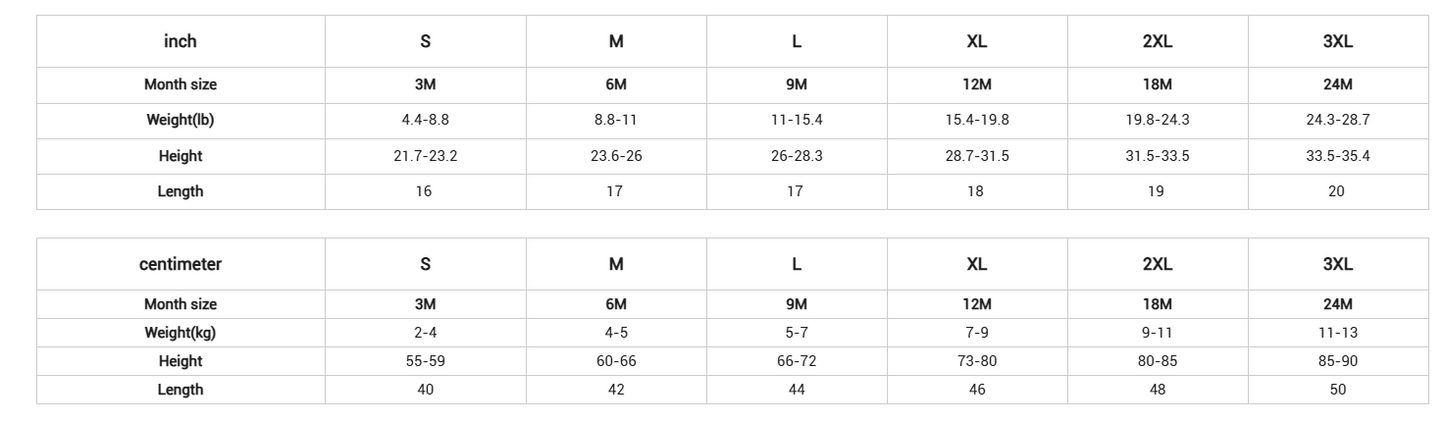Select the weight cell '8.8-11'

tap(616, 120)
